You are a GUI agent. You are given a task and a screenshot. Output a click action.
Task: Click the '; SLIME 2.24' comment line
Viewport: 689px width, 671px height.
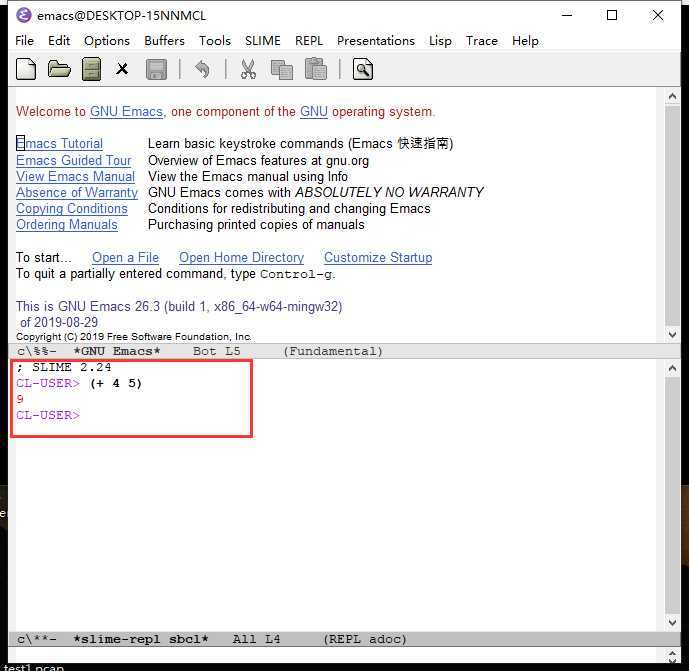64,367
